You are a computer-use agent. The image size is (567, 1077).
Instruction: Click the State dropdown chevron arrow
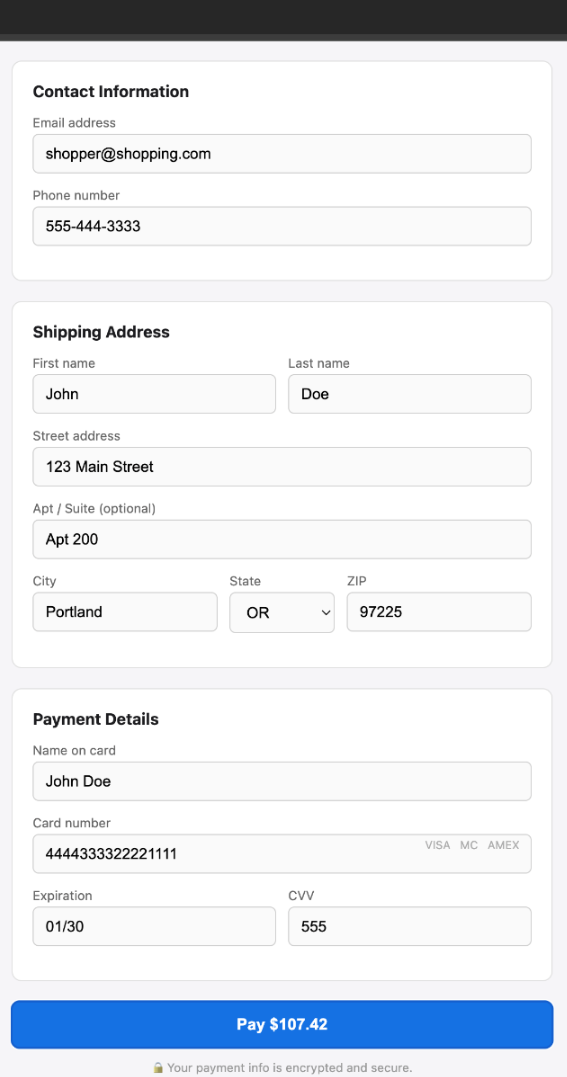pyautogui.click(x=326, y=613)
